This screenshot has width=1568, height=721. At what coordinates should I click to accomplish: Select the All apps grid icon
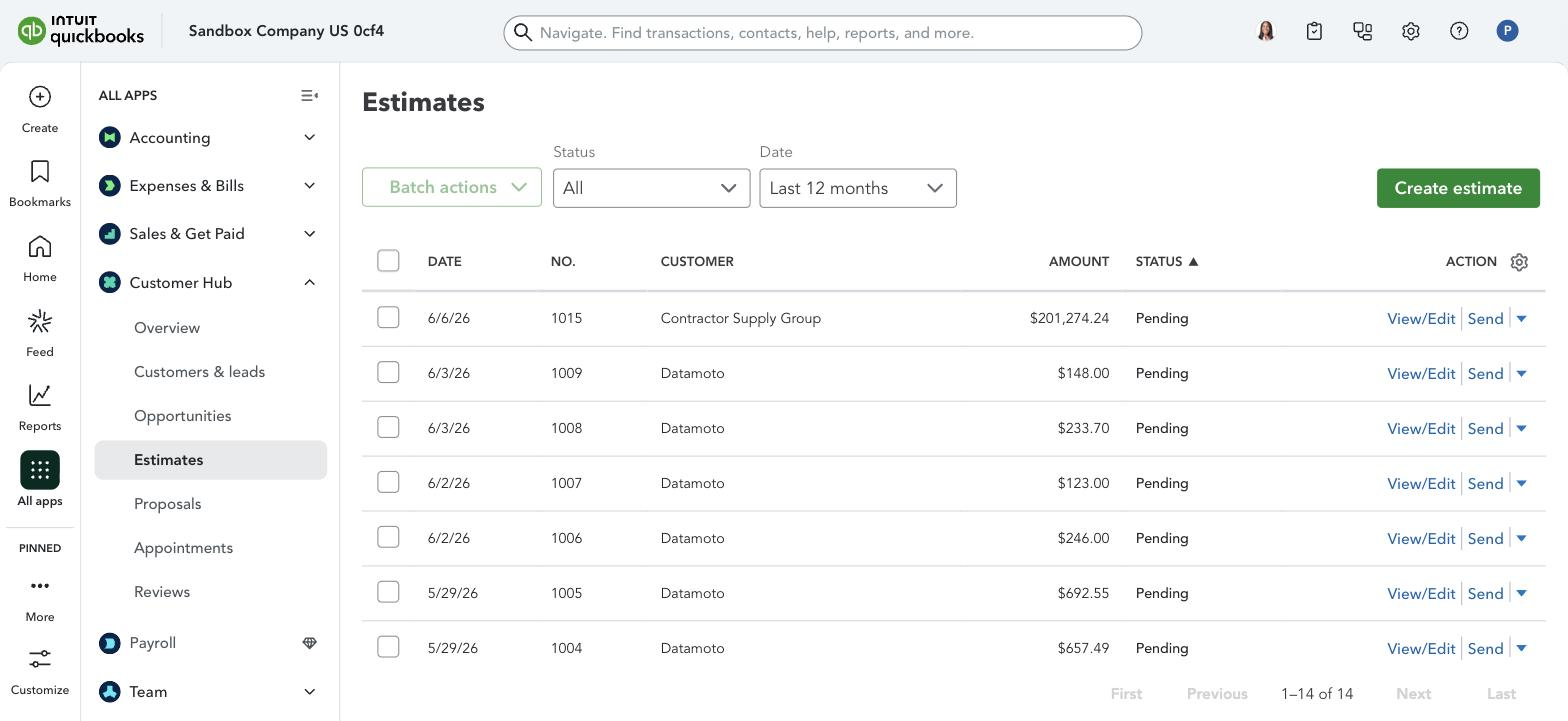click(40, 470)
